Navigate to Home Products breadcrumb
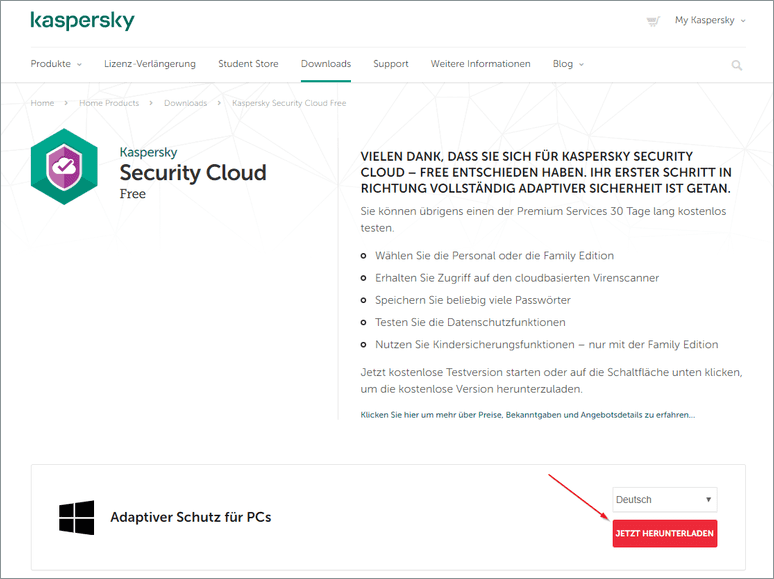Screen dimensions: 774x579 pyautogui.click(x=109, y=103)
